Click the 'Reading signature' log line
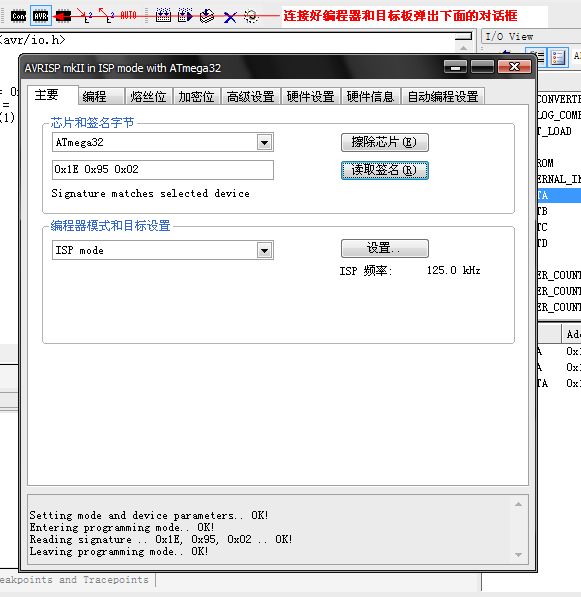Image resolution: width=581 pixels, height=597 pixels. point(161,539)
